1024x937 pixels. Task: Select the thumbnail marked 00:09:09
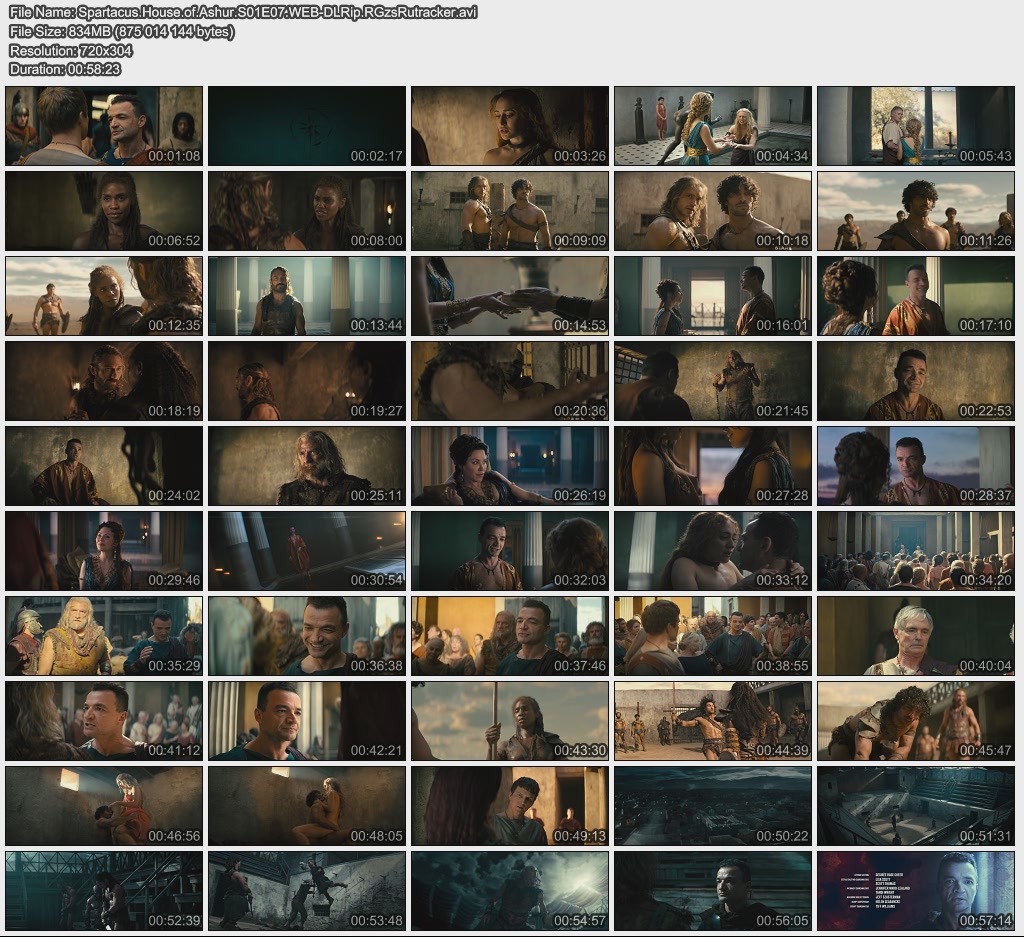(510, 211)
